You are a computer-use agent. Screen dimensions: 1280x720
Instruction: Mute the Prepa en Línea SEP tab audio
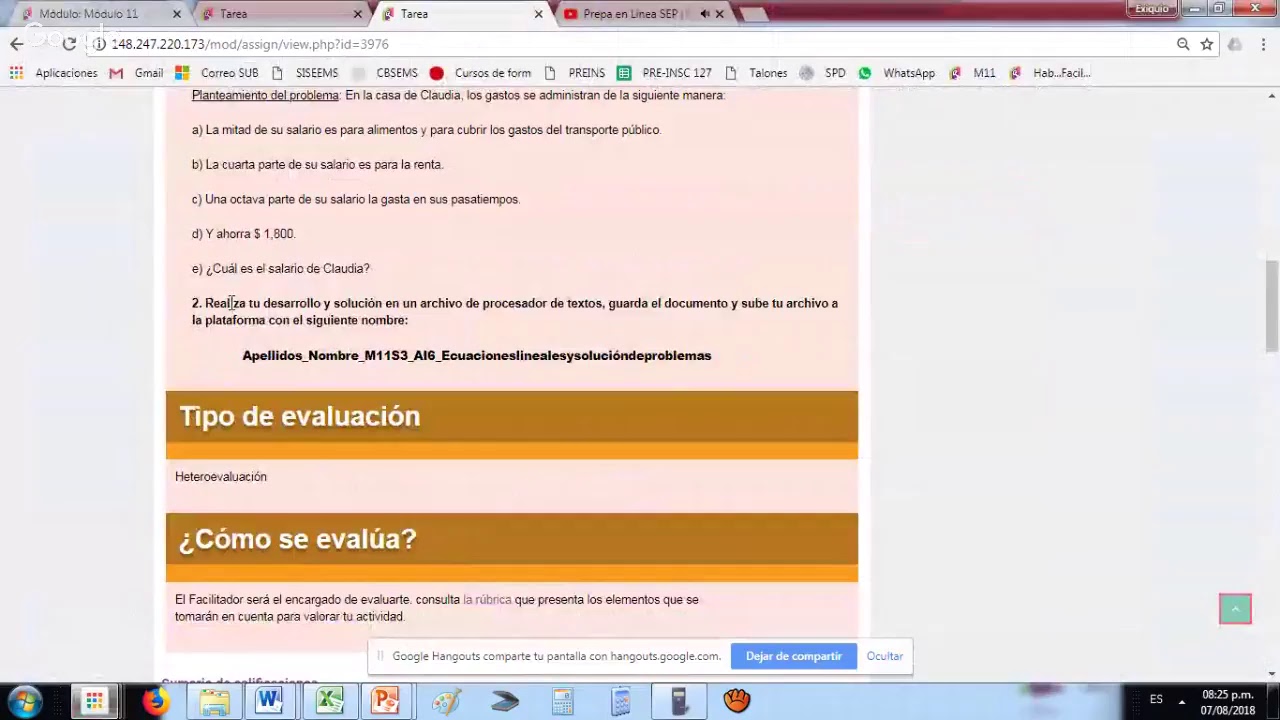[705, 14]
